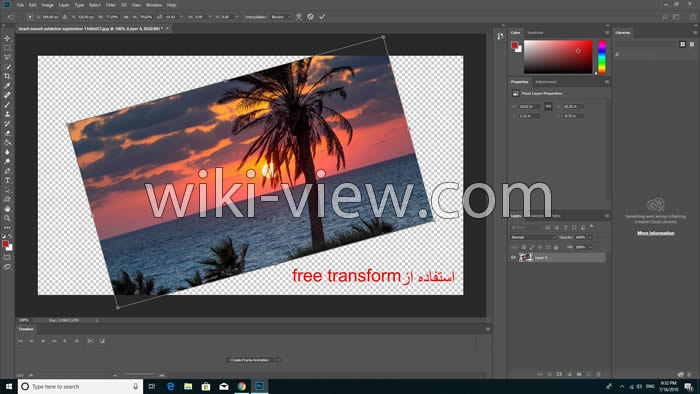
Task: Select the Zoom tool
Action: point(7,218)
